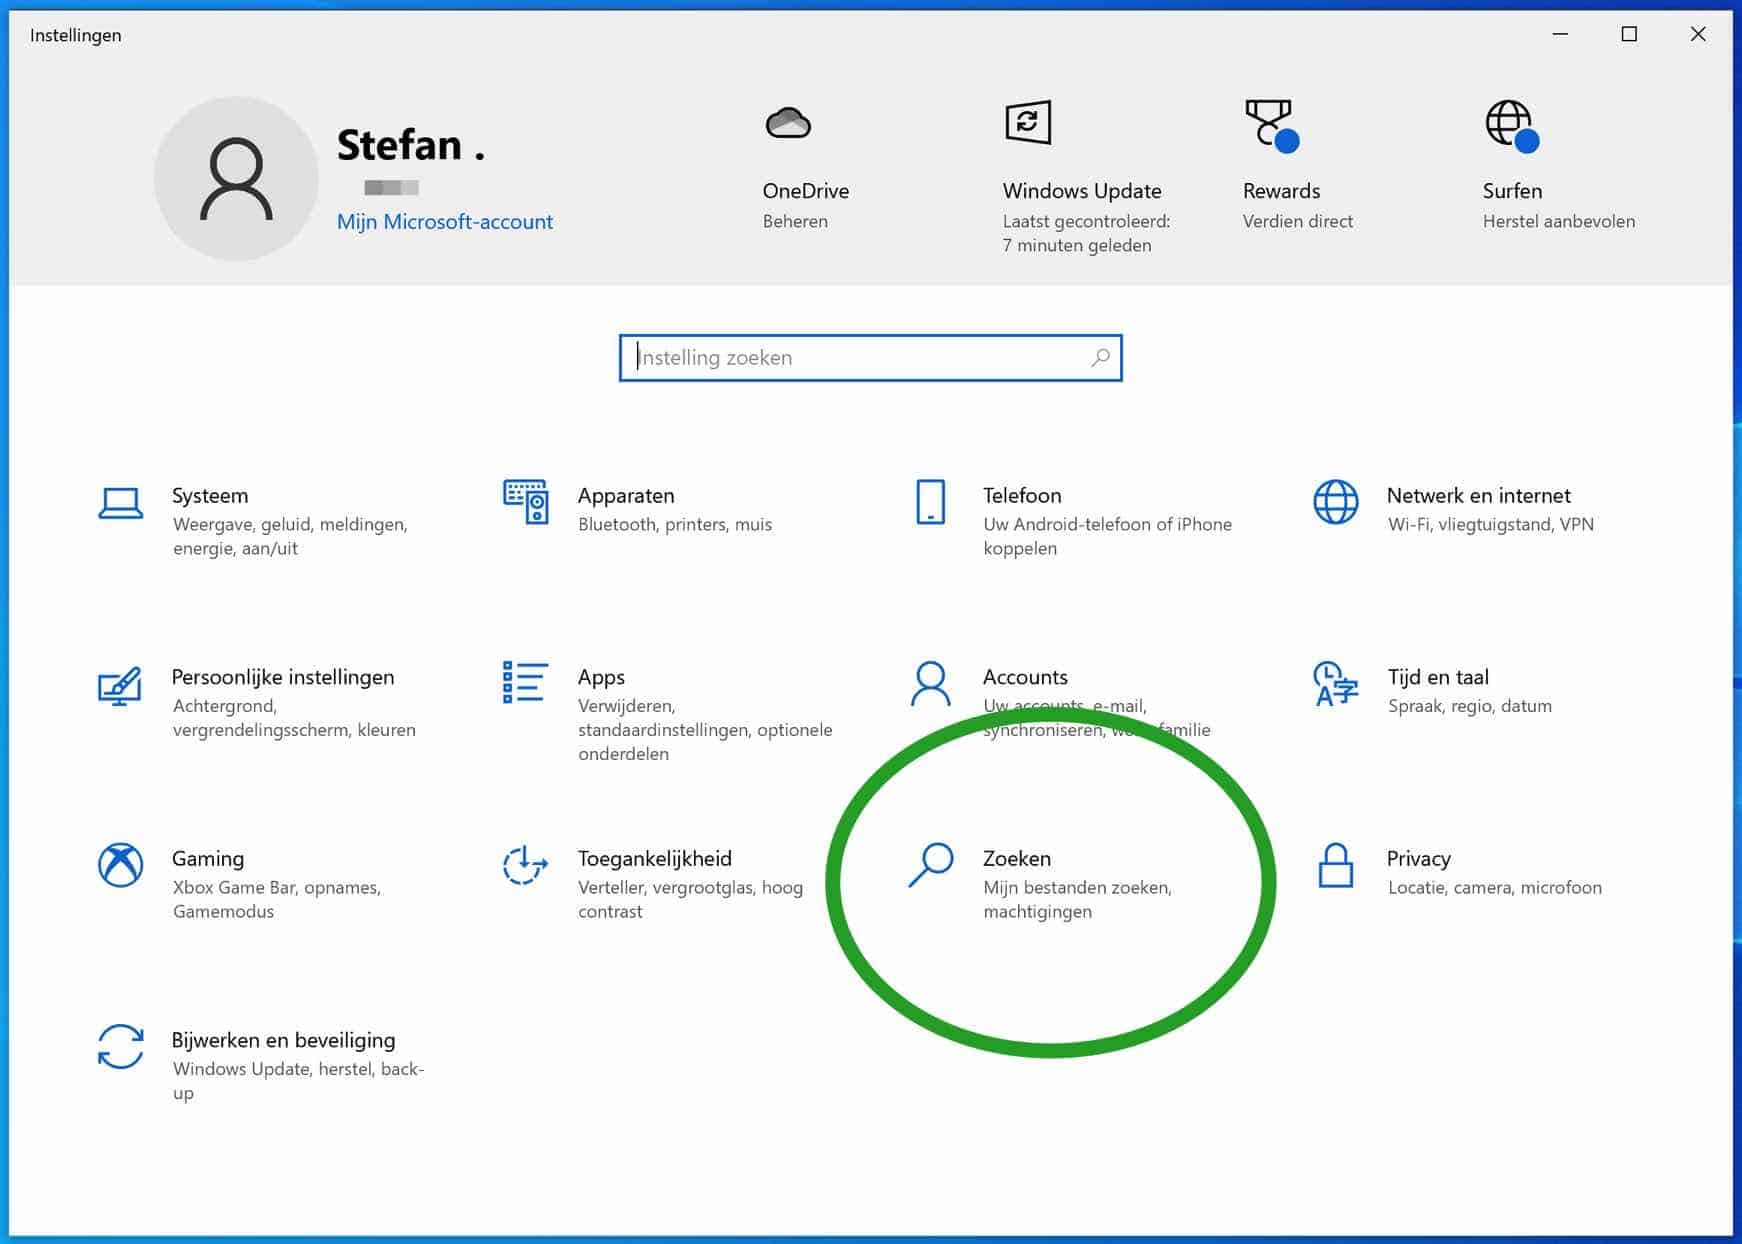The image size is (1742, 1244).
Task: Select the Privacy title
Action: point(1418,858)
